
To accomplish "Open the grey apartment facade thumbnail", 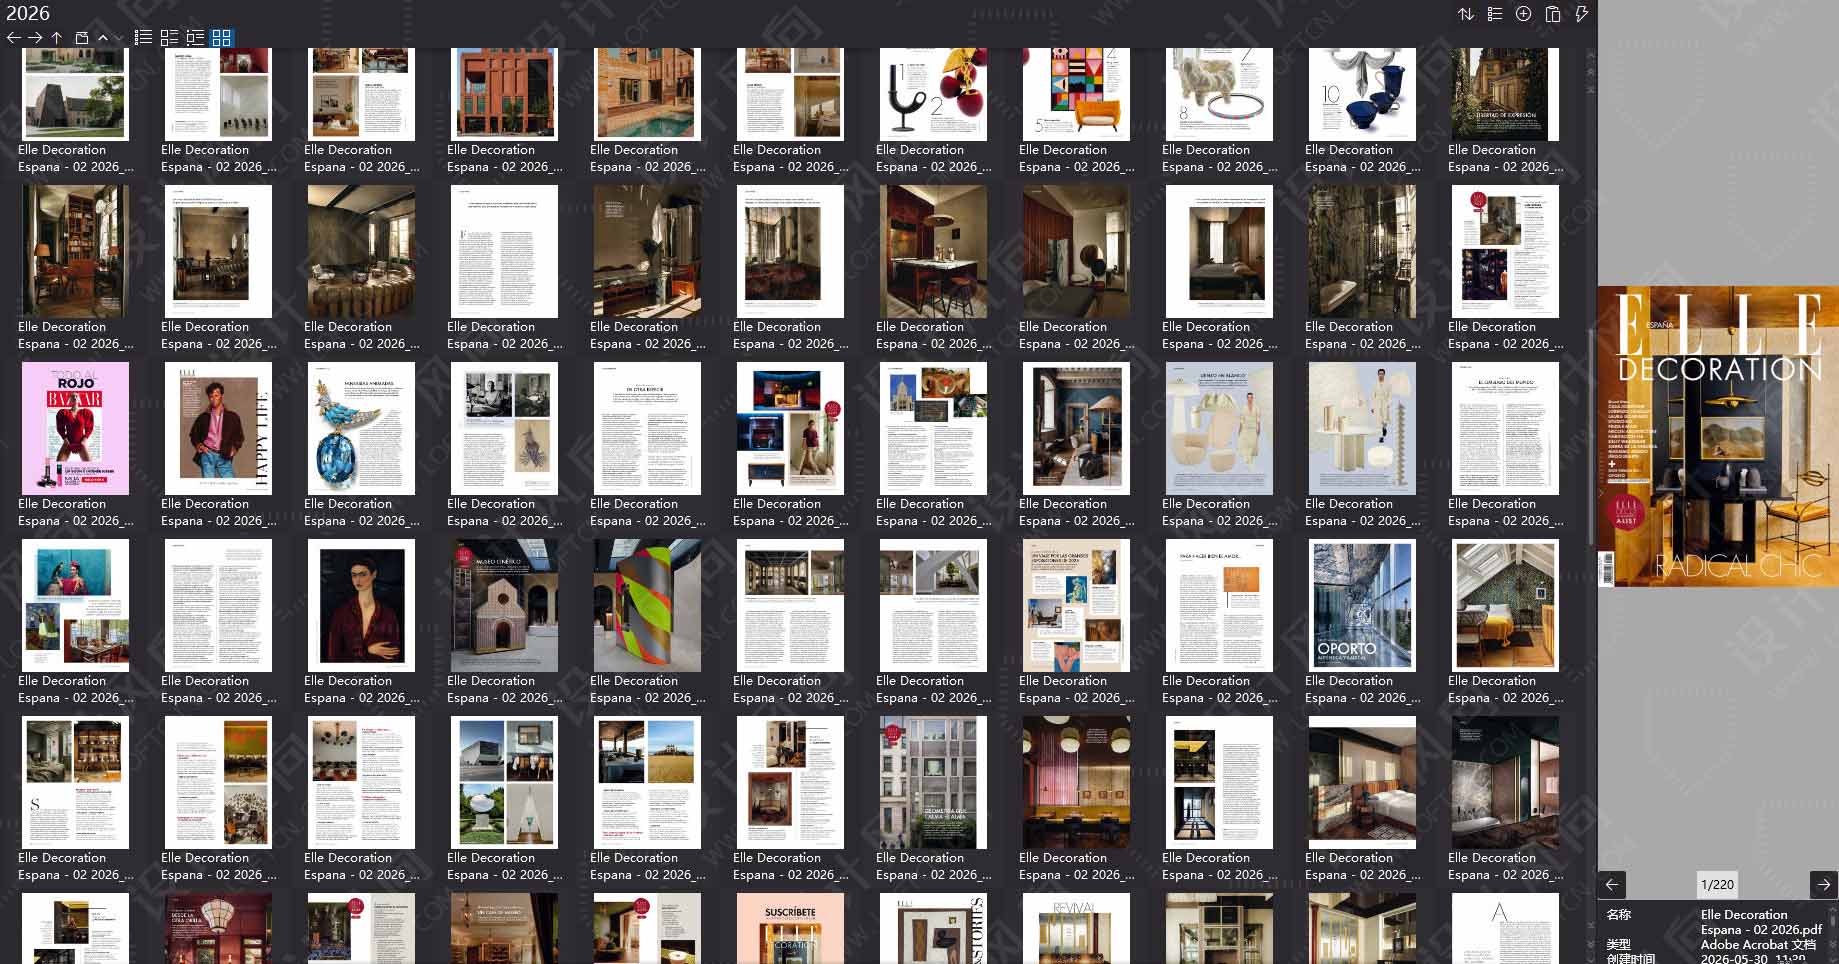I will (933, 782).
